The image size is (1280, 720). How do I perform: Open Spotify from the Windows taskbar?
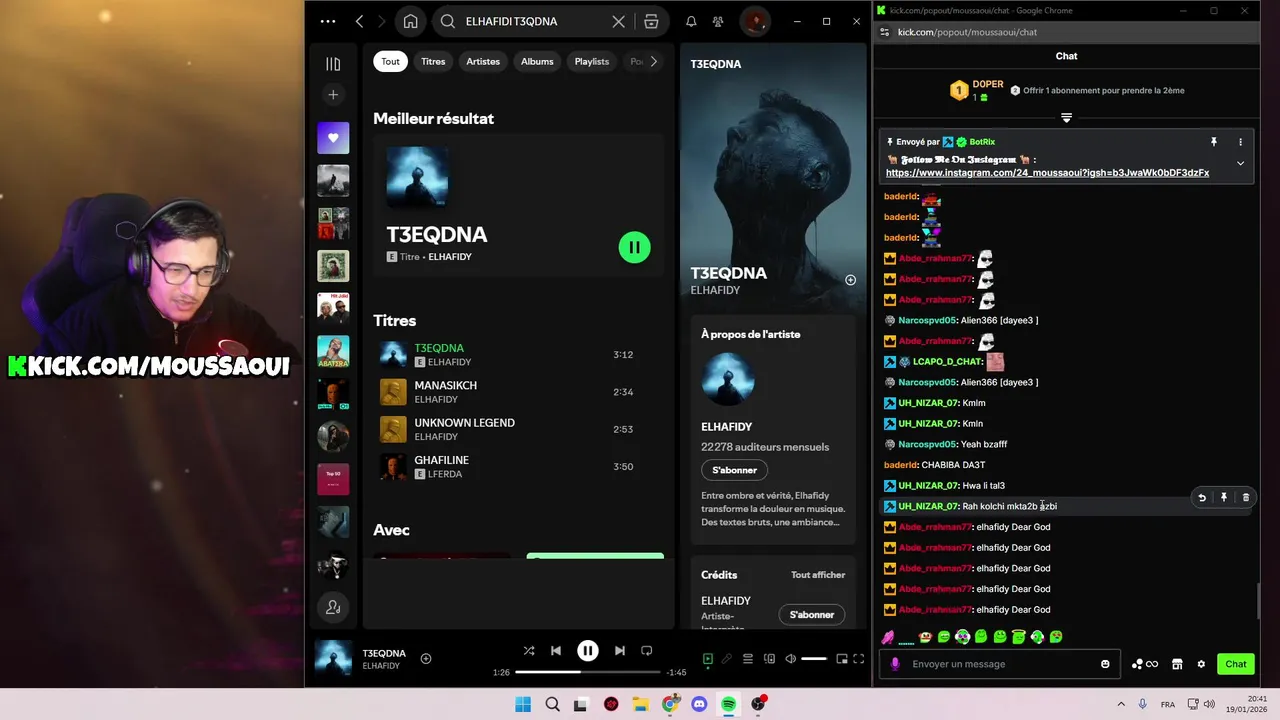pos(729,704)
